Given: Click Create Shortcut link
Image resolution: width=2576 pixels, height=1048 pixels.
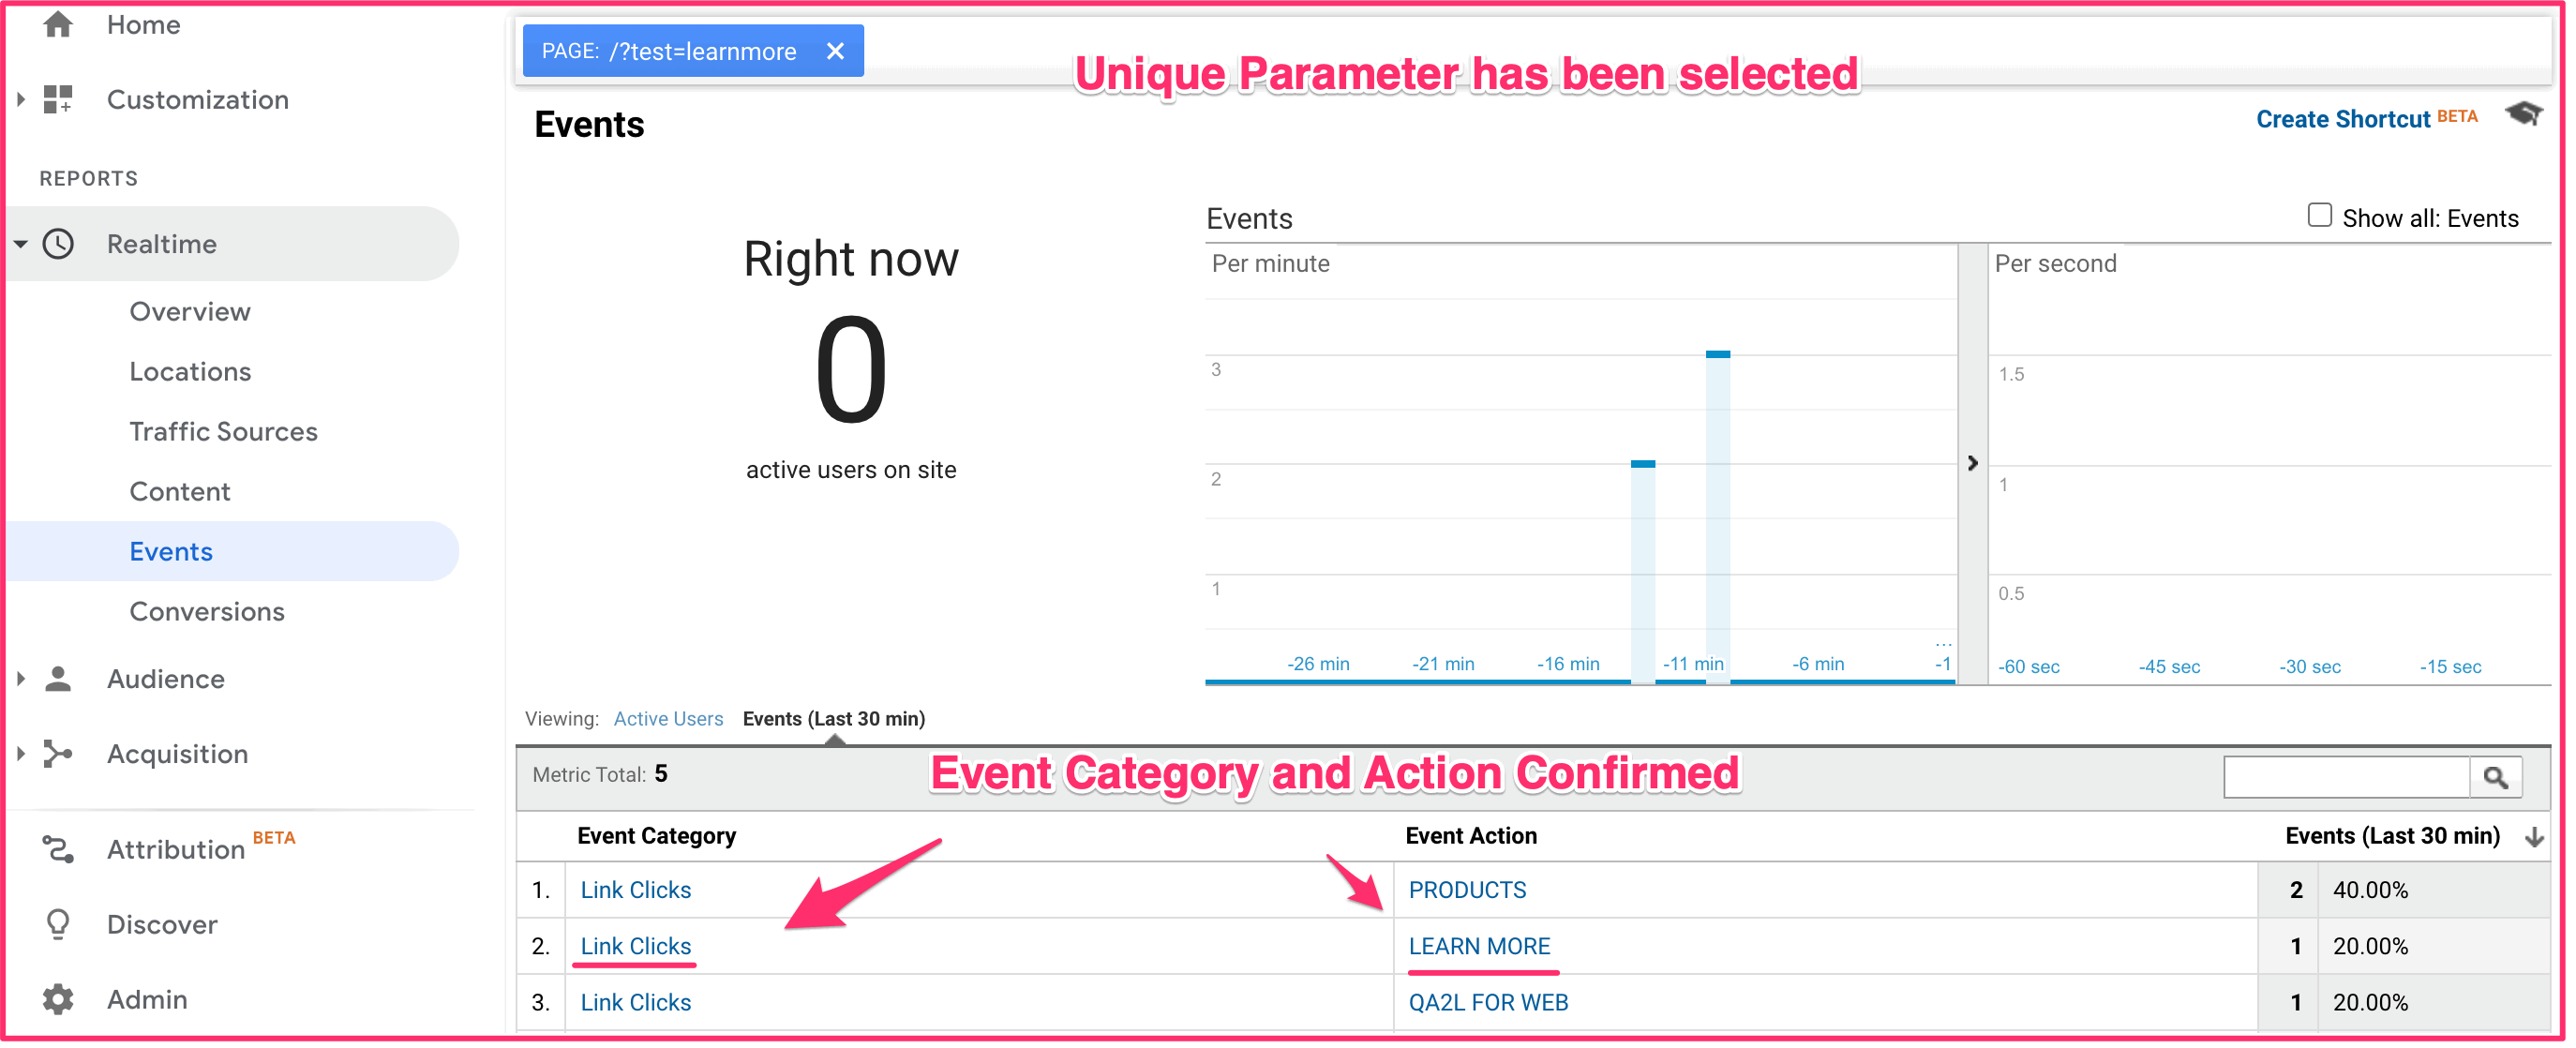Looking at the screenshot, I should (x=2342, y=120).
